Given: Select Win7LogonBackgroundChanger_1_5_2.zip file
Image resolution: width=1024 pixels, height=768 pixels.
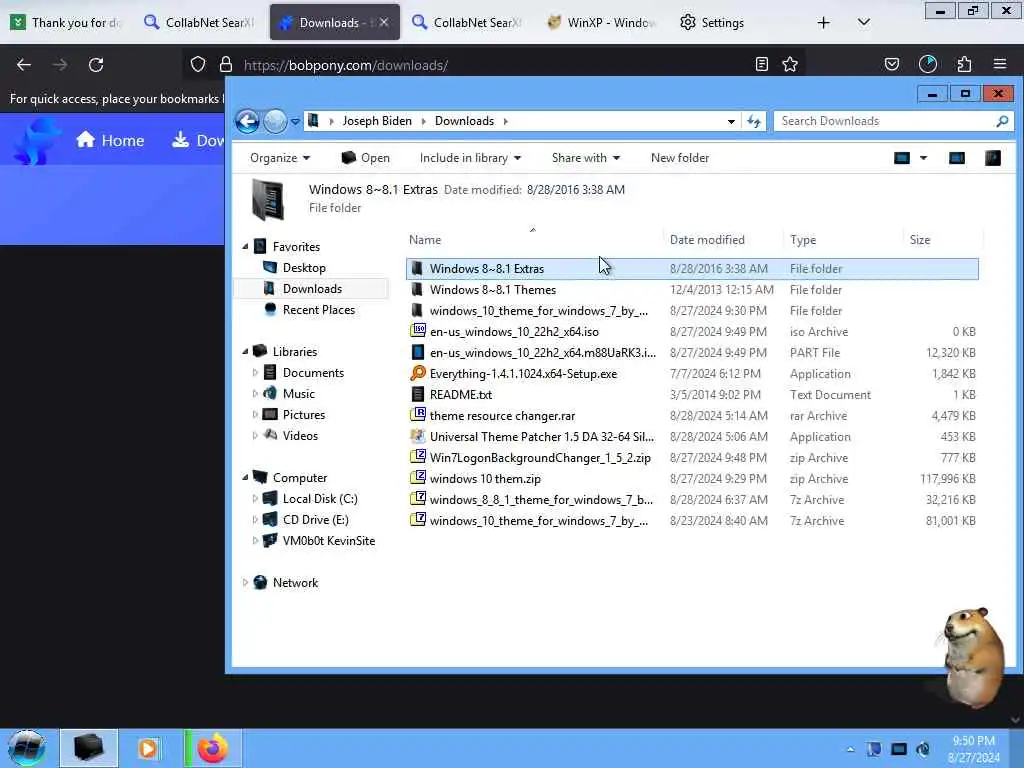Looking at the screenshot, I should click(x=692, y=458).
